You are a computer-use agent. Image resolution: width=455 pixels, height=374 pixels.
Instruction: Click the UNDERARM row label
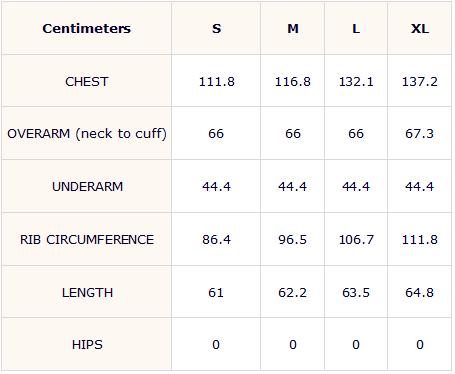pyautogui.click(x=87, y=186)
